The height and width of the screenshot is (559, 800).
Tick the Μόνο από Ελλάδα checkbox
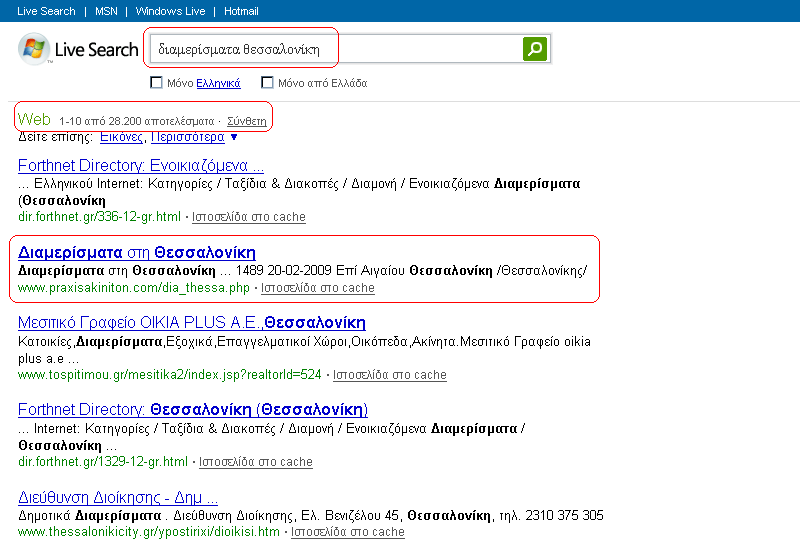pos(267,83)
